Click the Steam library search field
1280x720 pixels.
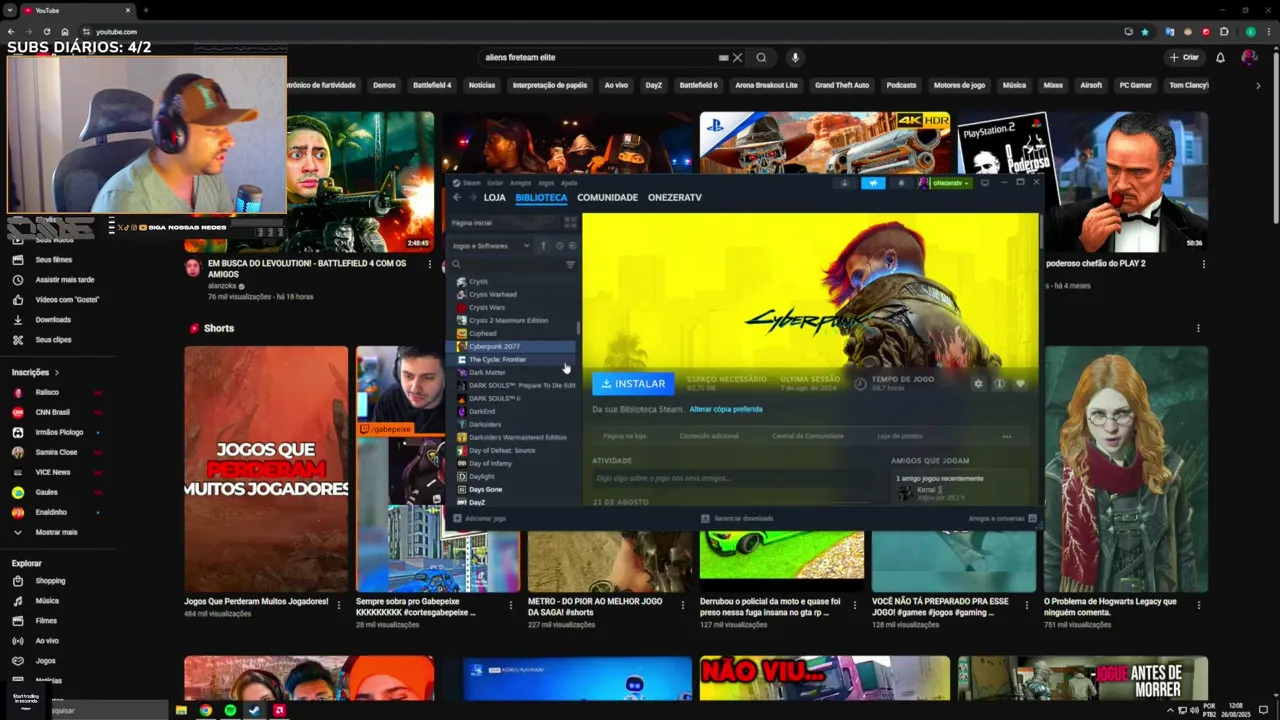(x=505, y=264)
